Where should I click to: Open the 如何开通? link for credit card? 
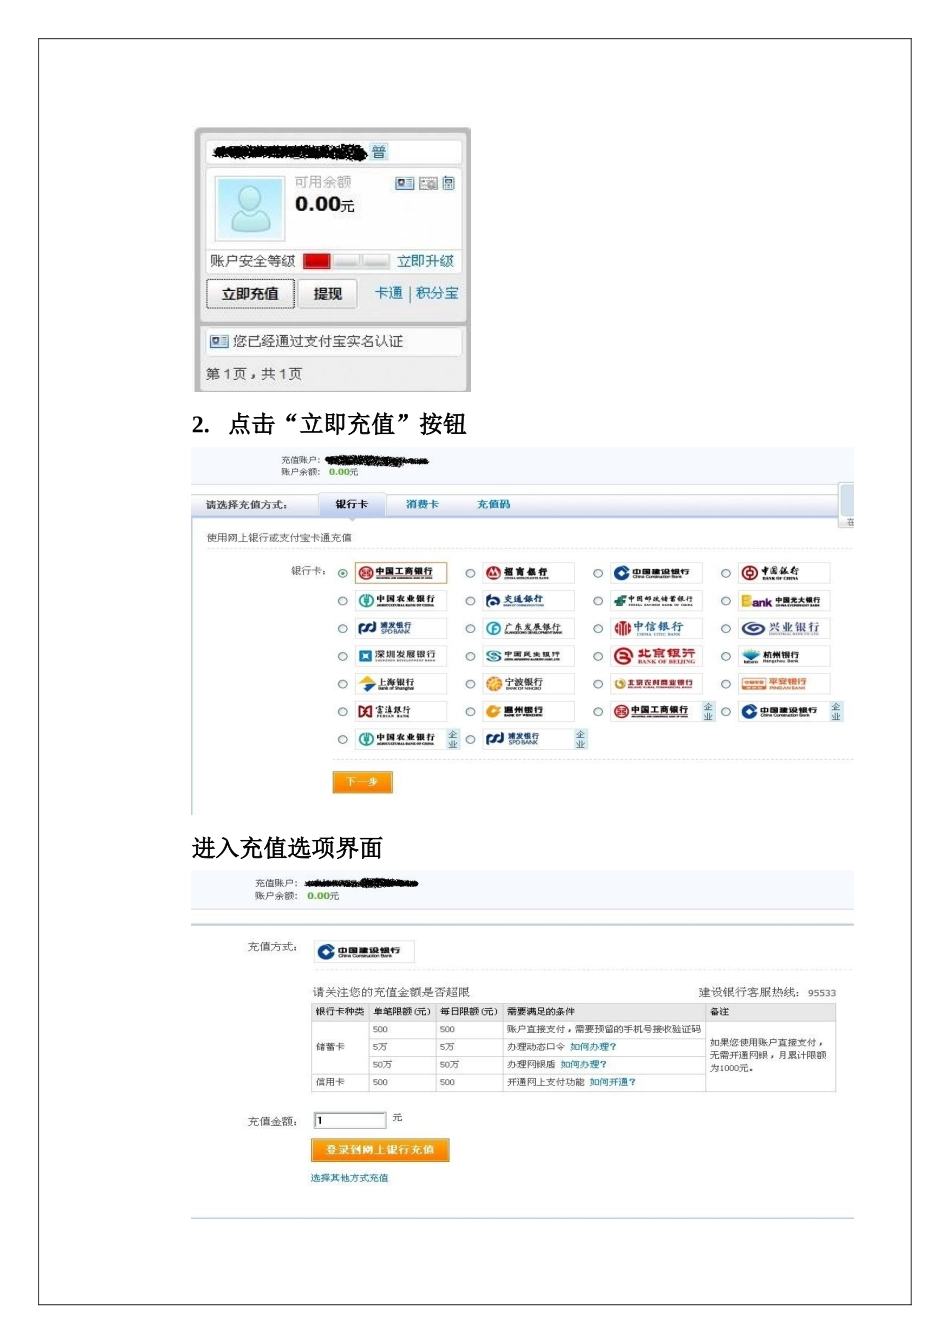[612, 1082]
